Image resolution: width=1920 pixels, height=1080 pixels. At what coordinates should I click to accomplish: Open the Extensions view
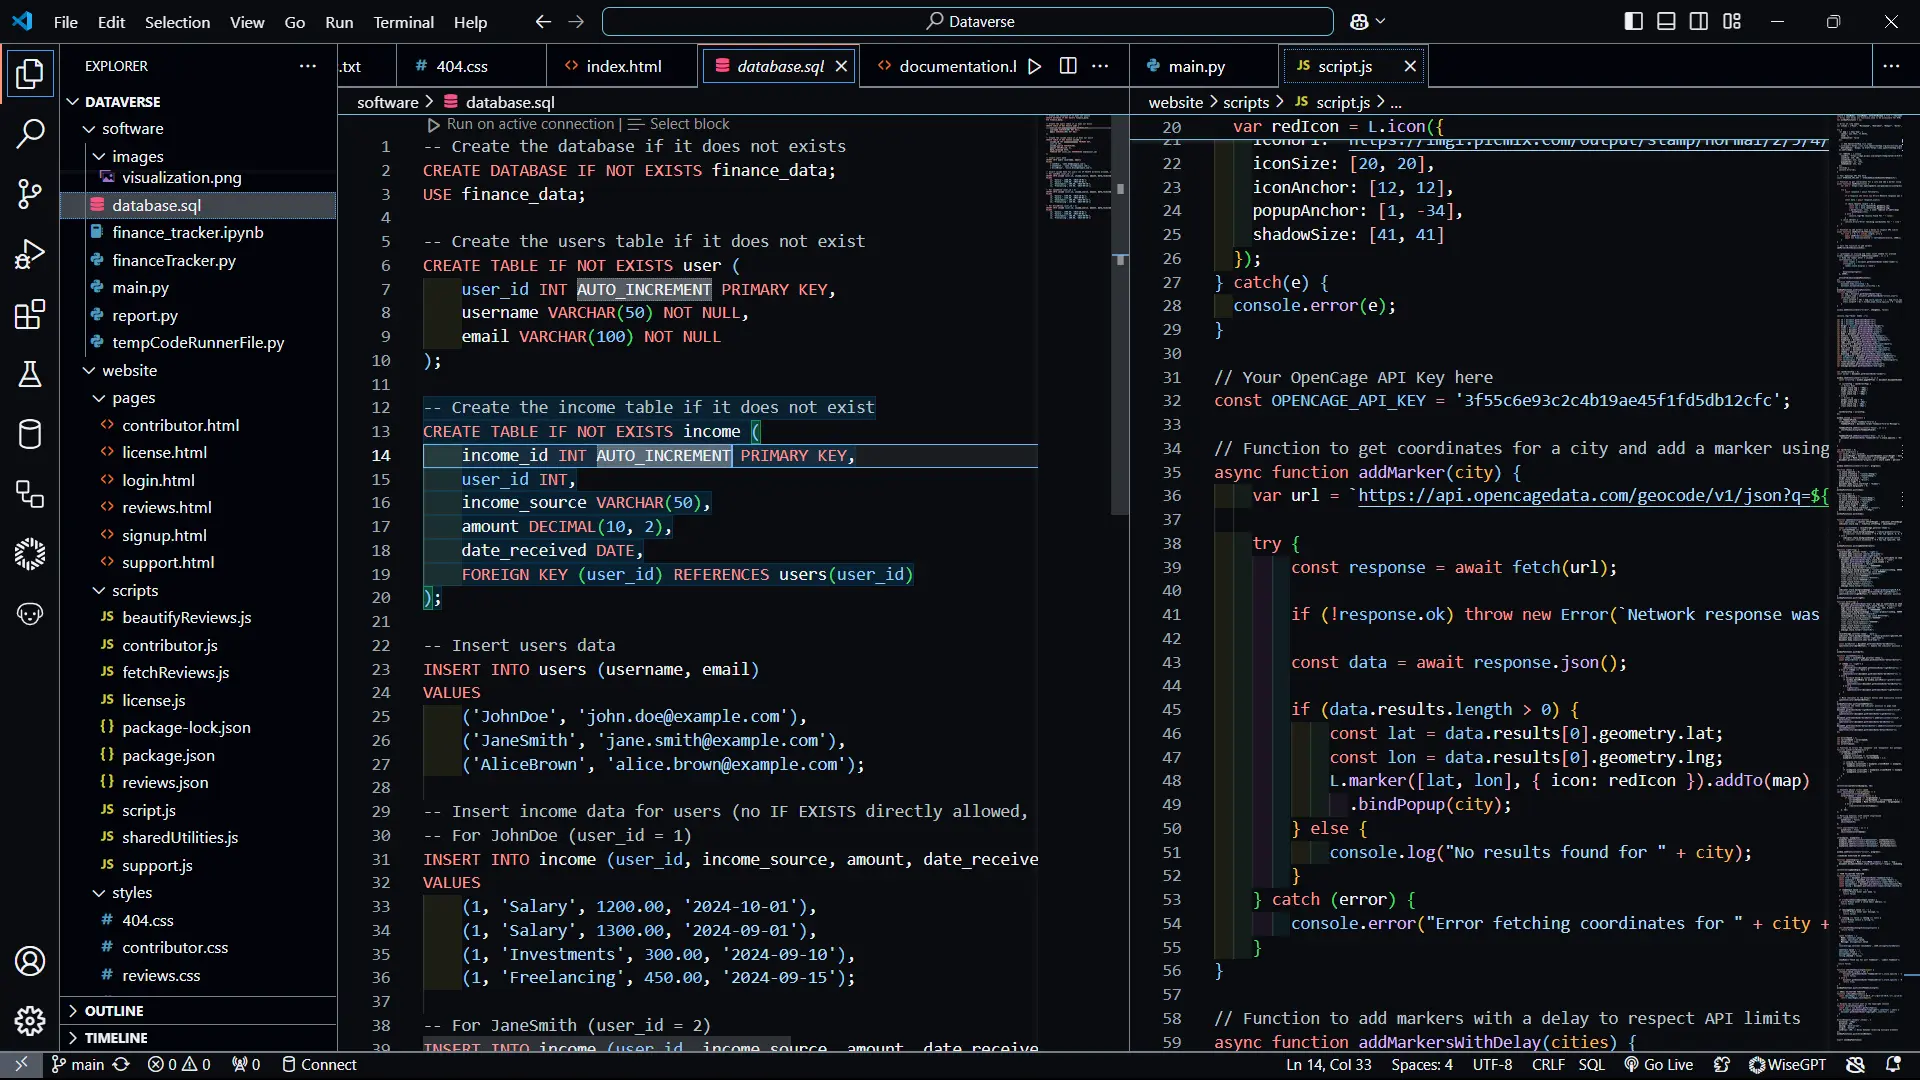point(30,314)
